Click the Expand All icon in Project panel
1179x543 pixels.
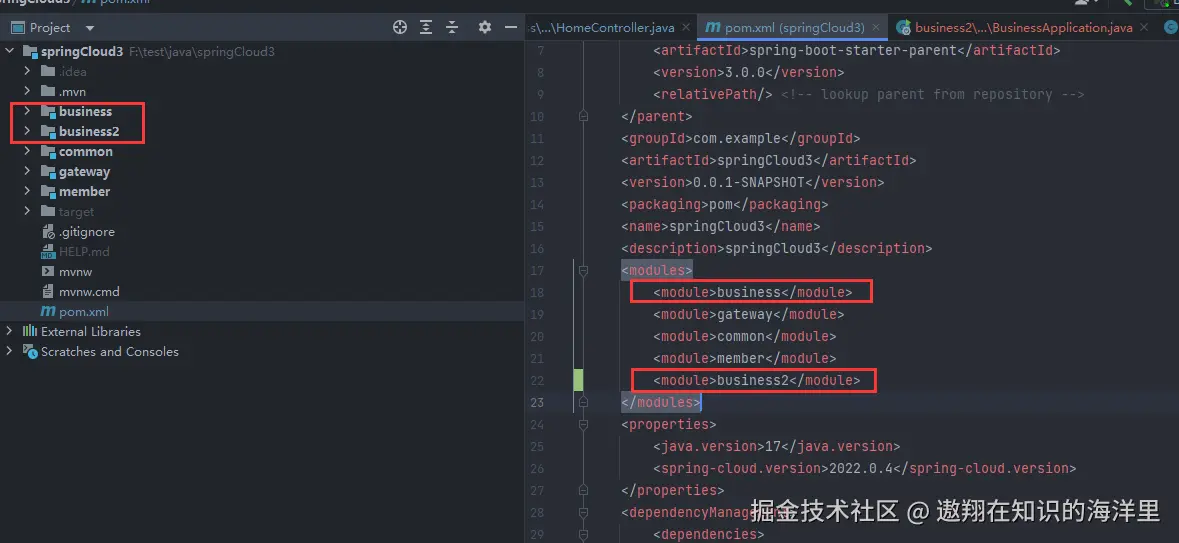(x=426, y=28)
